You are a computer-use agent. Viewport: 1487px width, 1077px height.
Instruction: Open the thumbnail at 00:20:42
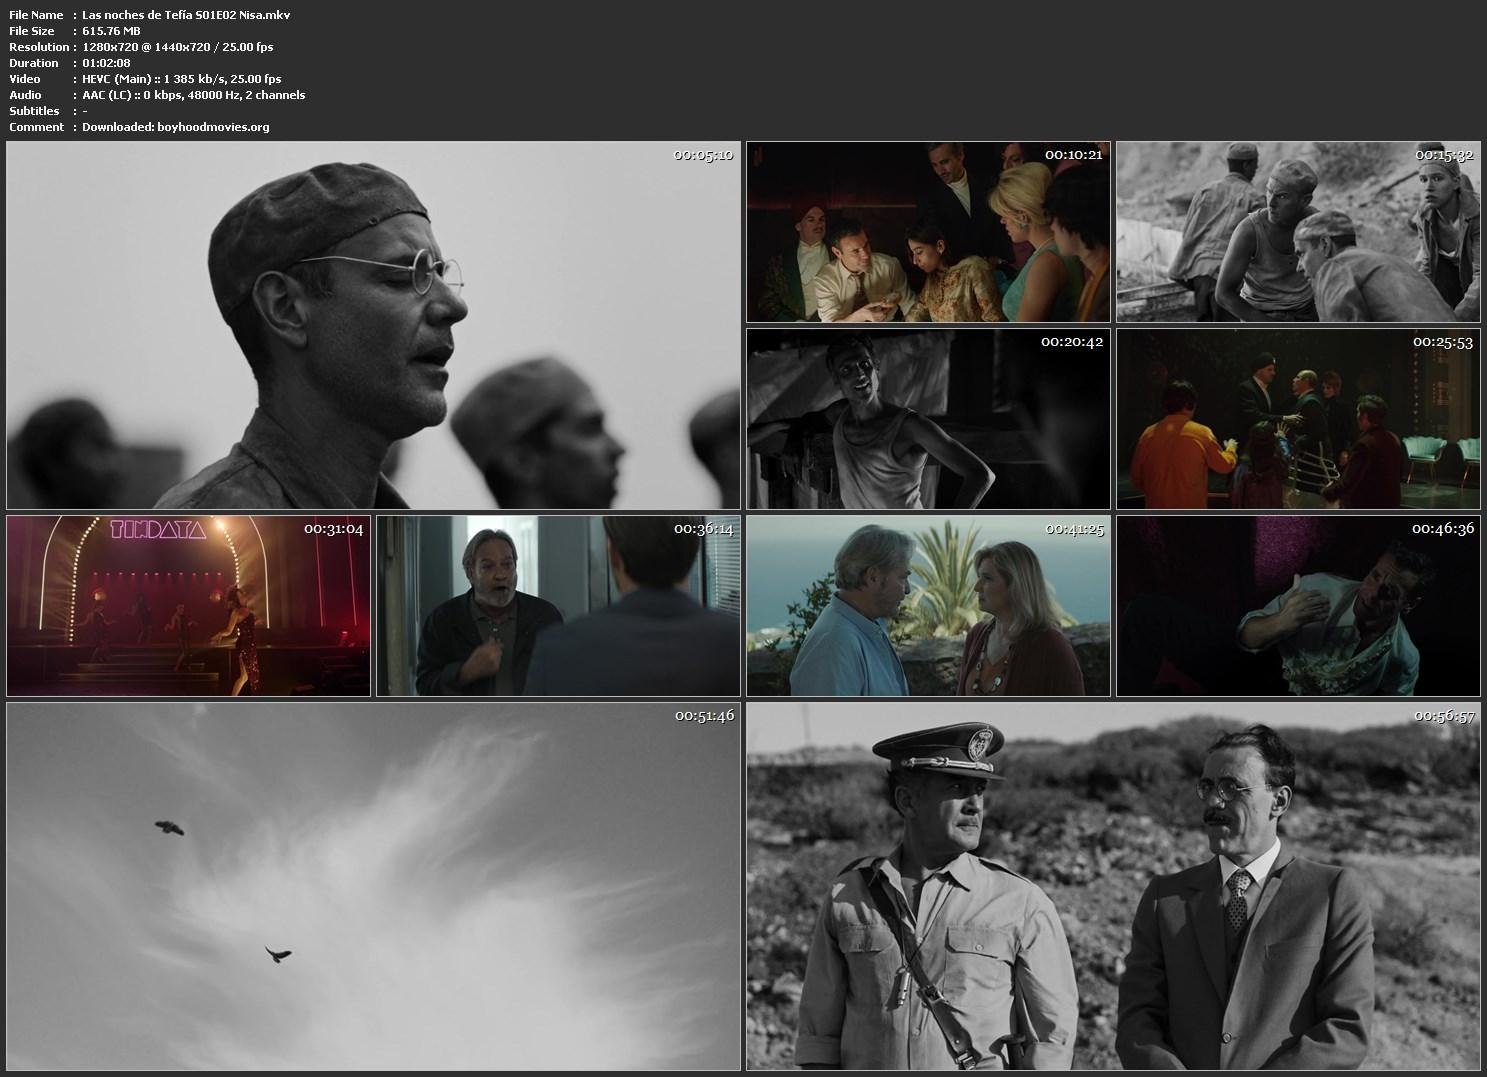point(928,419)
